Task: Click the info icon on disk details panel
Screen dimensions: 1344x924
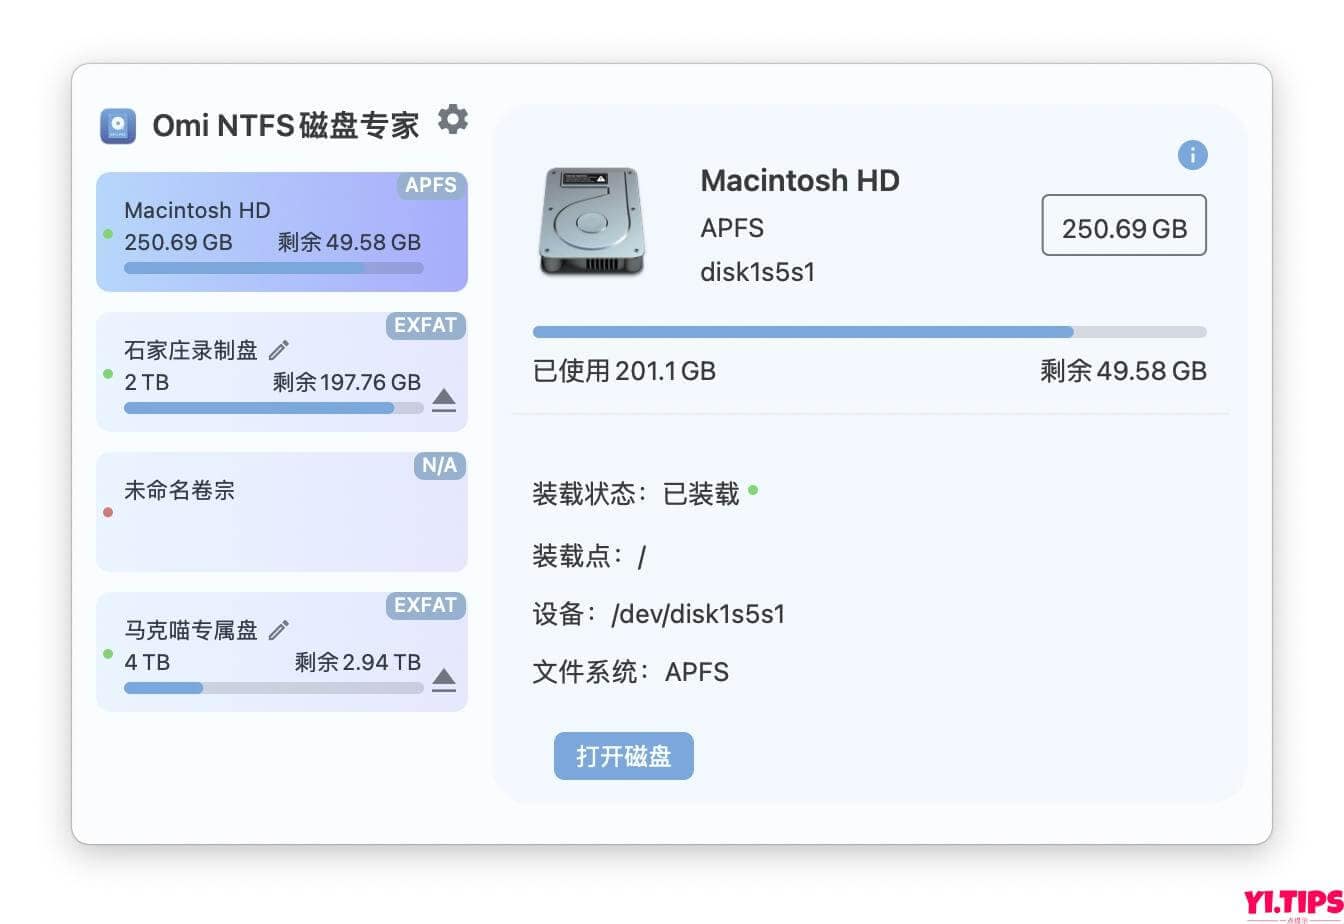Action: (x=1192, y=155)
